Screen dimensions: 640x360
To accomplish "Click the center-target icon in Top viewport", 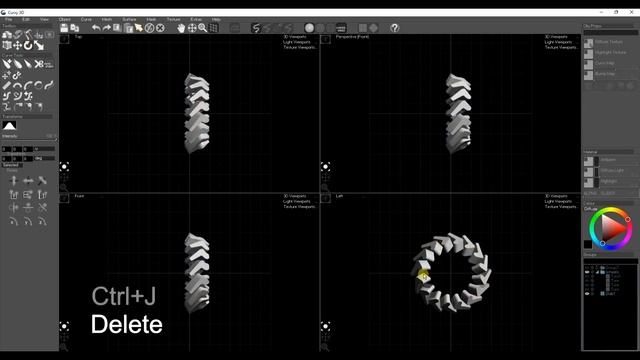I will (x=64, y=167).
